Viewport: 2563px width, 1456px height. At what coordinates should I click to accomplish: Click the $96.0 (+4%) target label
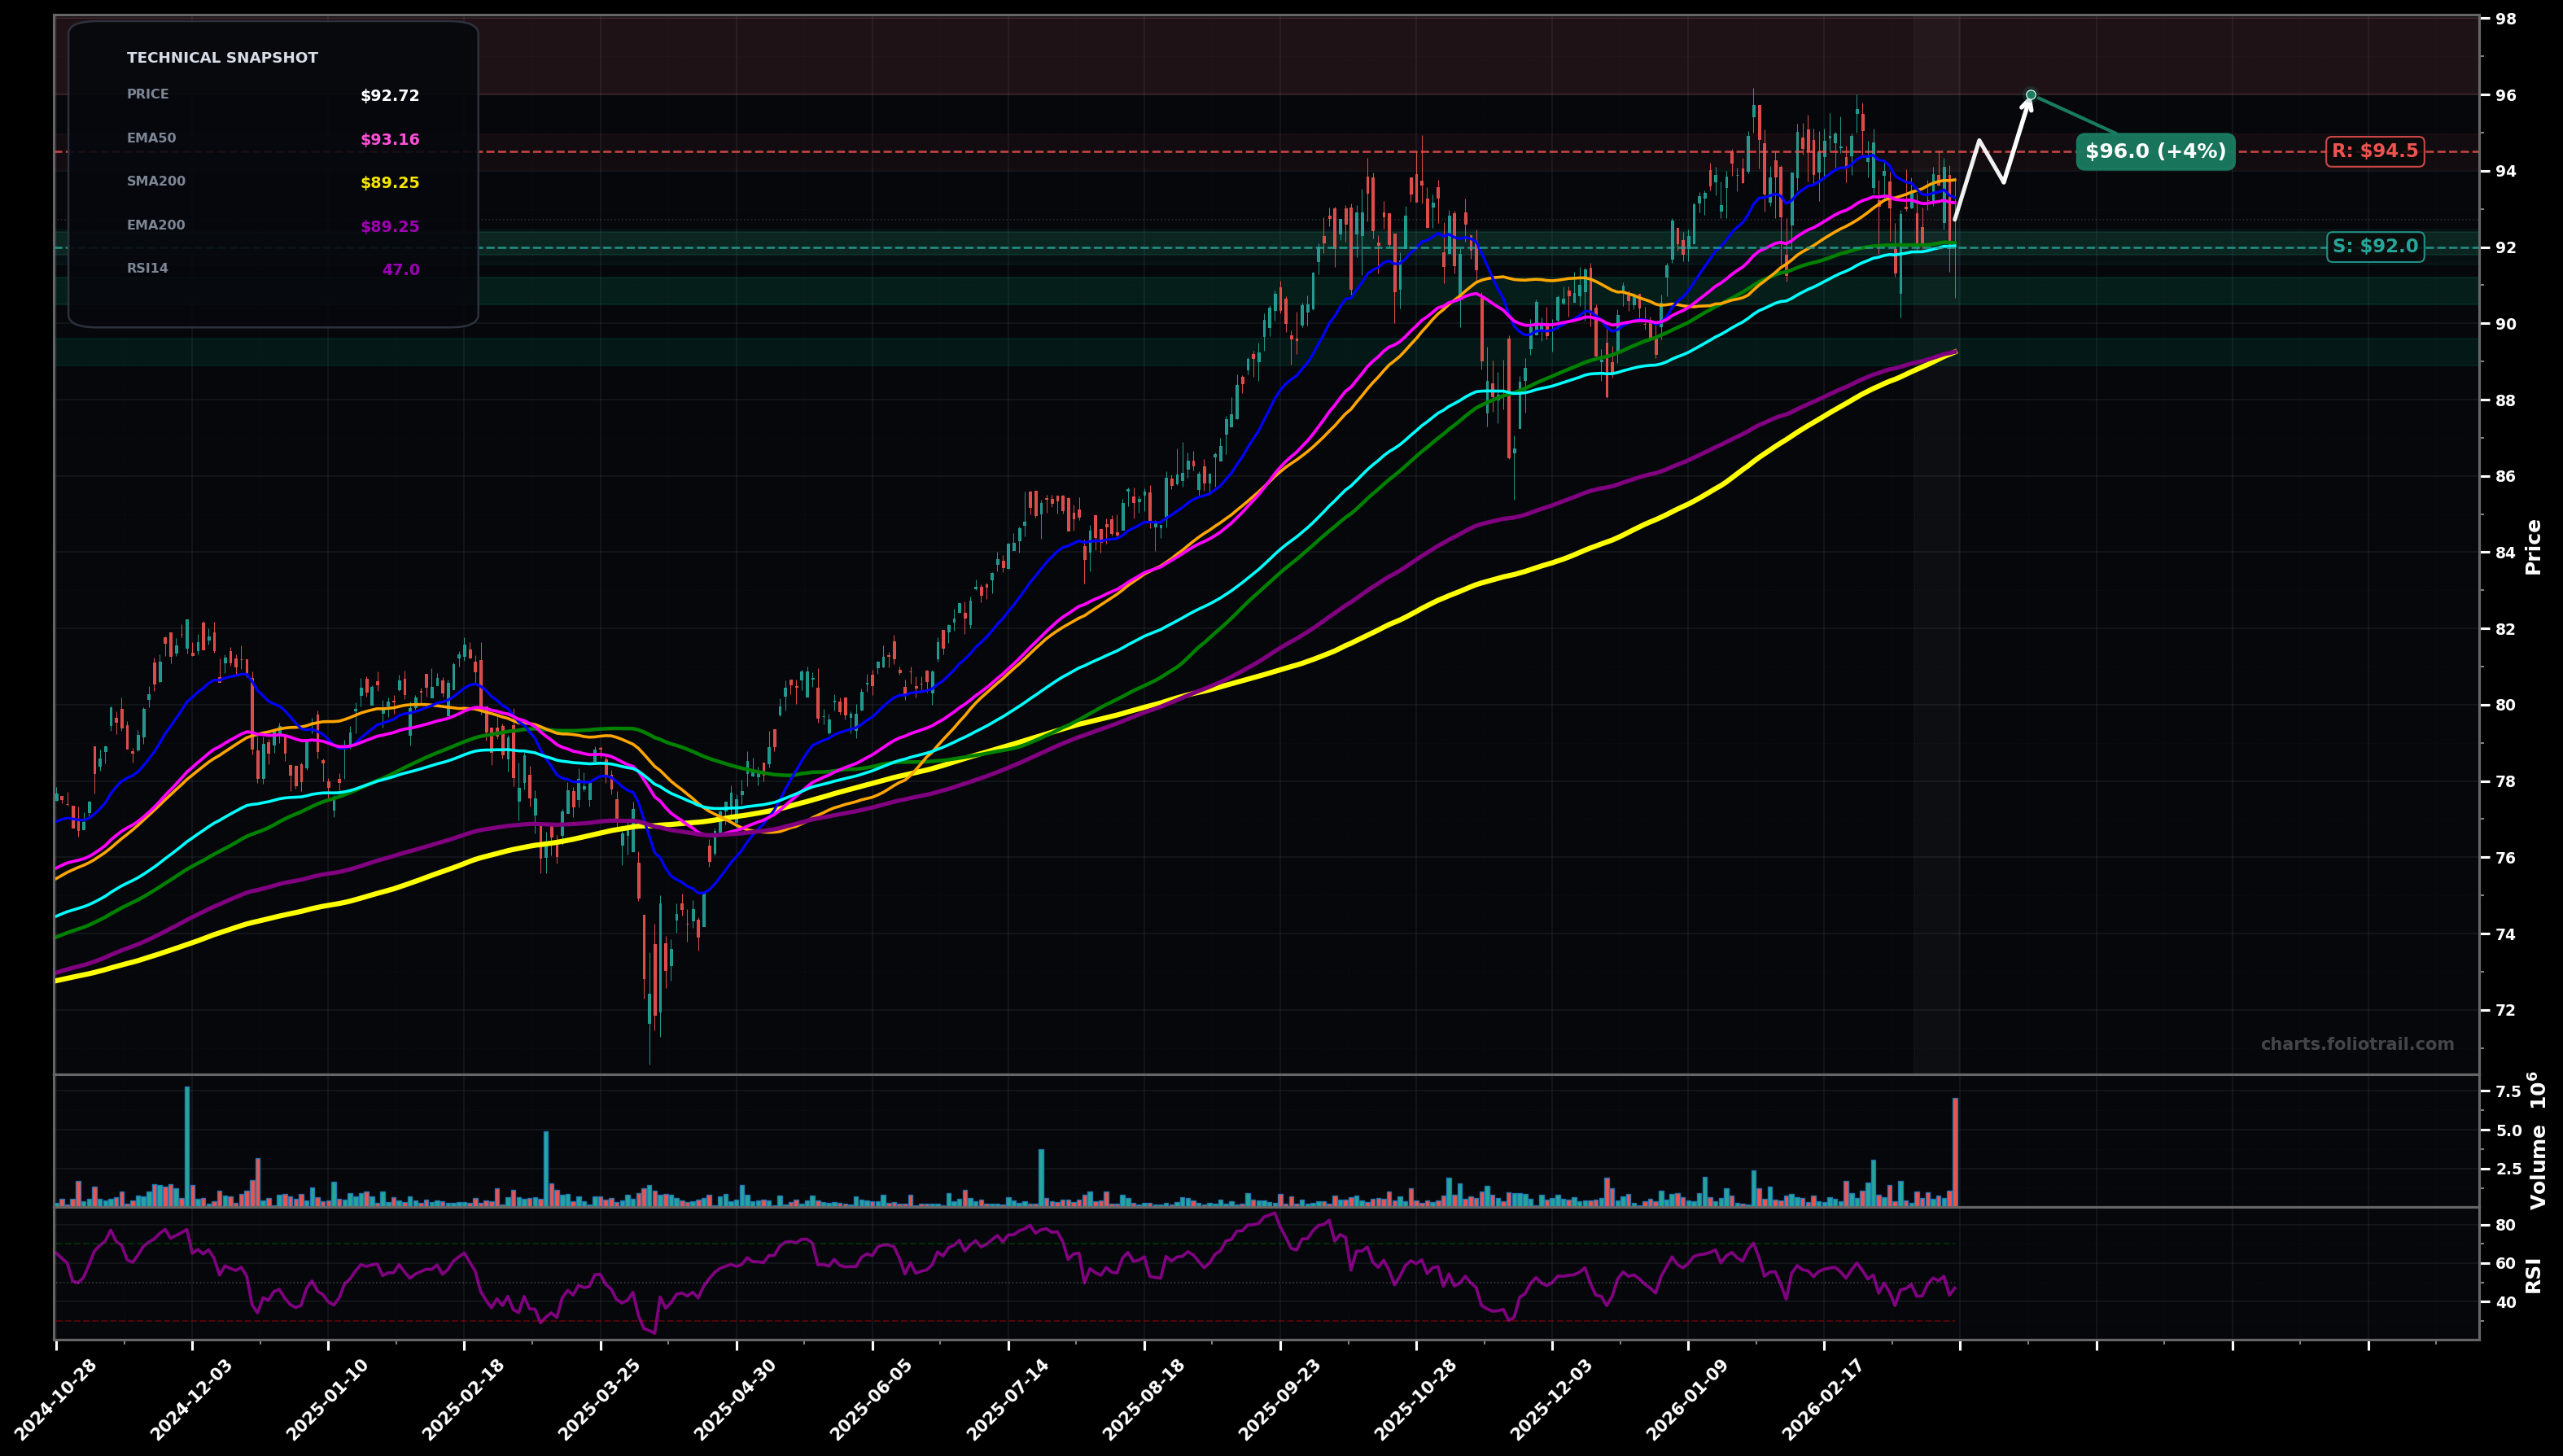2155,151
